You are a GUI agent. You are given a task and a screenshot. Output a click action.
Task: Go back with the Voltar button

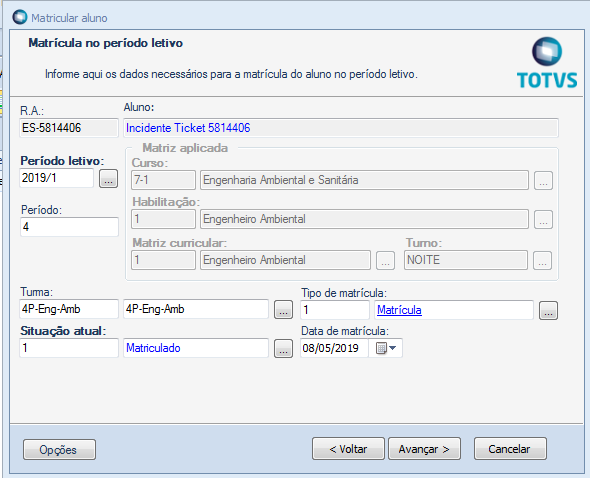point(348,449)
